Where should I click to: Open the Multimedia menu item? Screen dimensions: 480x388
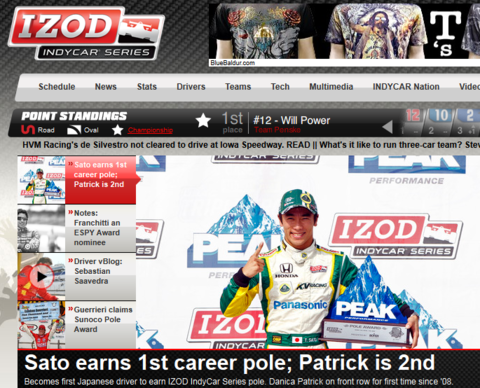331,87
